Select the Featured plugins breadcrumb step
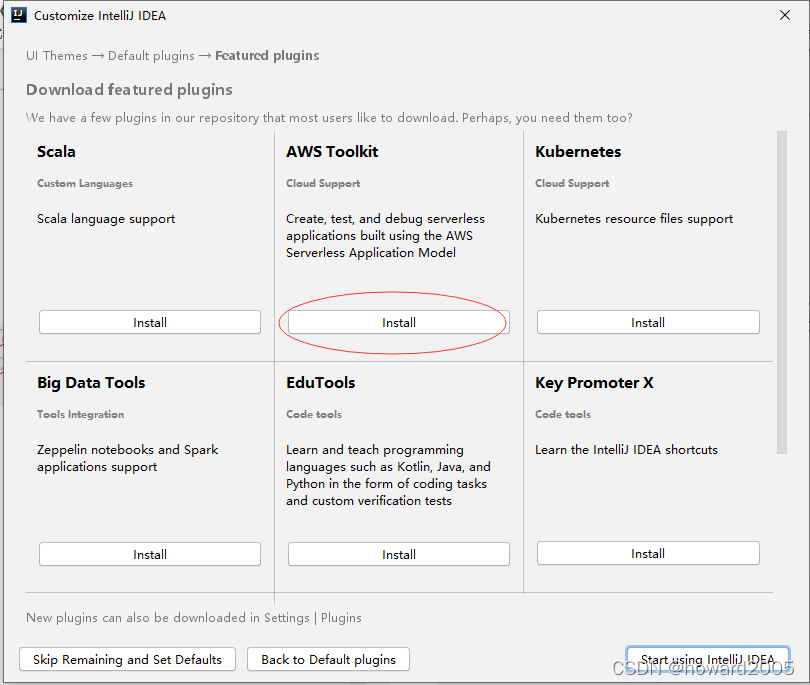The height and width of the screenshot is (685, 810). click(267, 56)
